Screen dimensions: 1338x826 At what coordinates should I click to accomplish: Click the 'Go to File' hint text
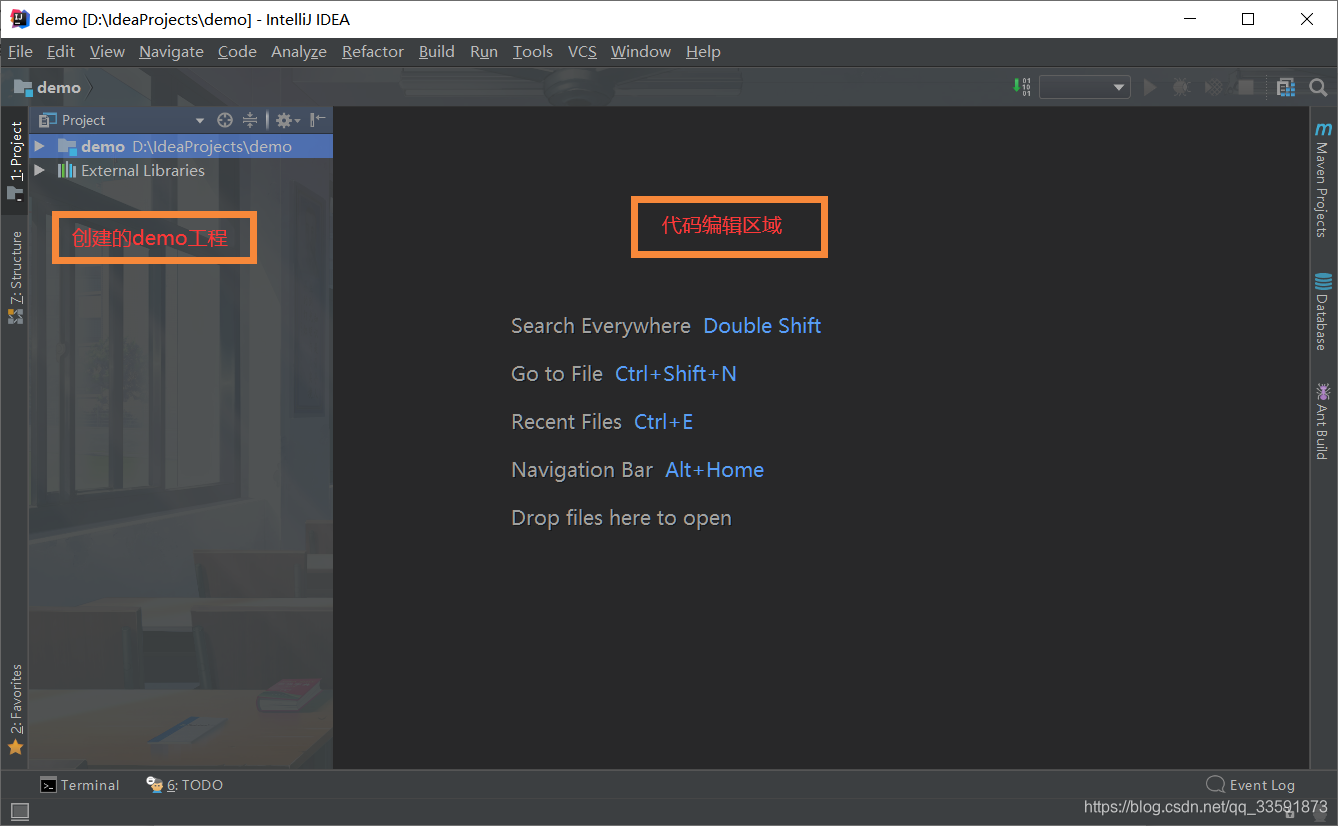557,374
